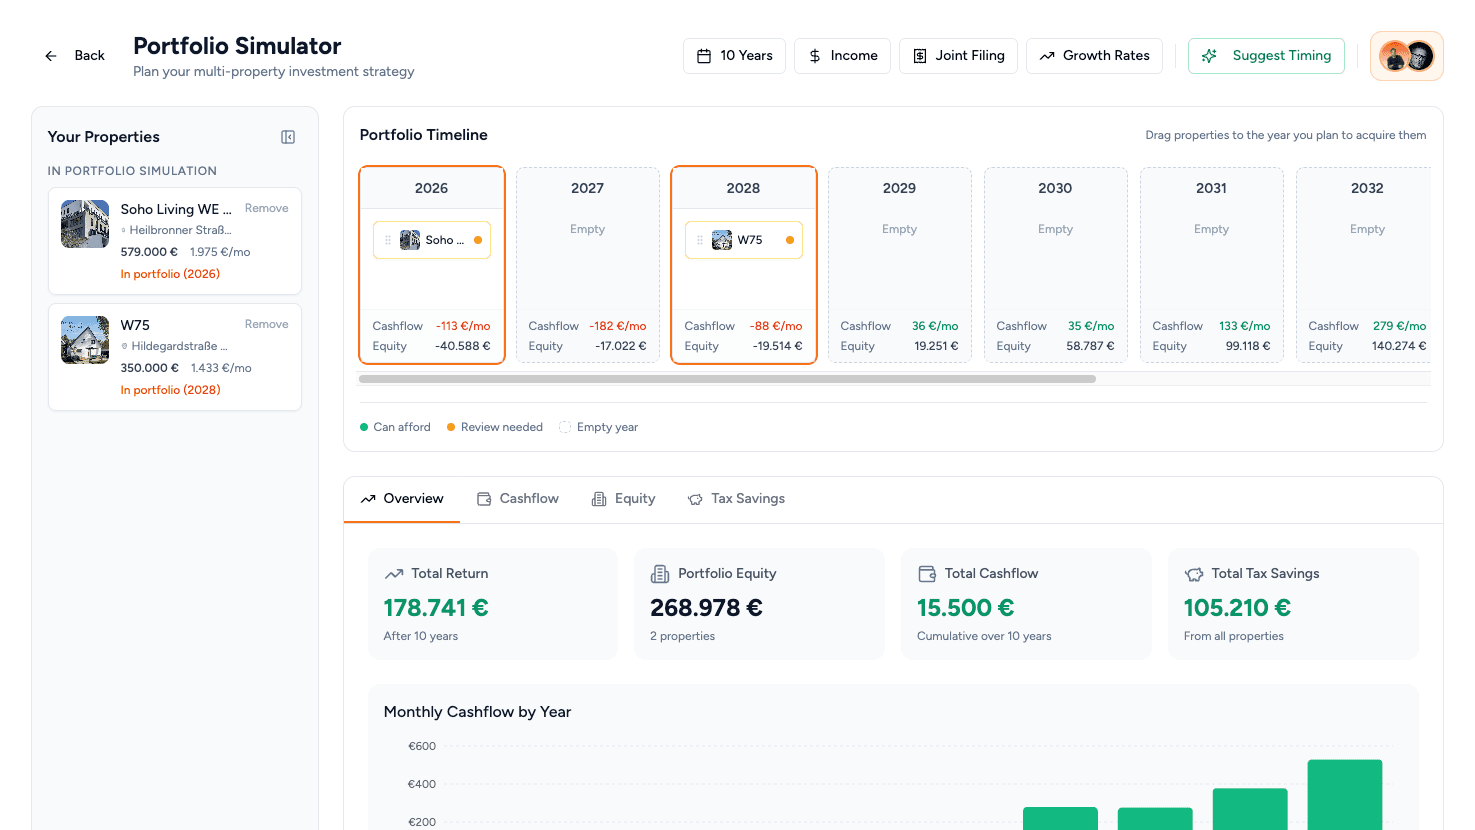Screen dimensions: 1475x830
Task: Click the W75 property title in sidebar
Action: pos(135,325)
